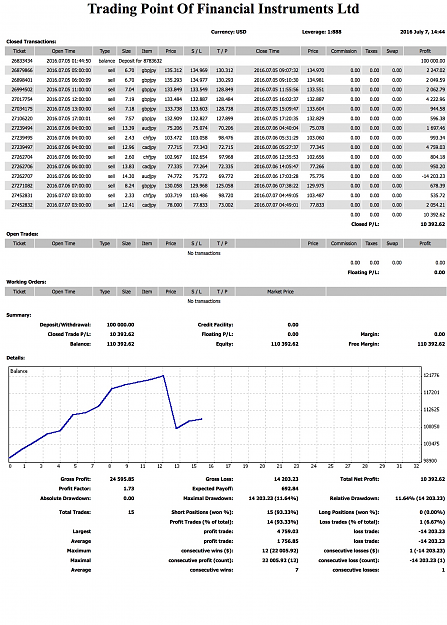Click 'Ticket' header in Working Orders table
The width and height of the screenshot is (447, 625).
click(x=20, y=292)
